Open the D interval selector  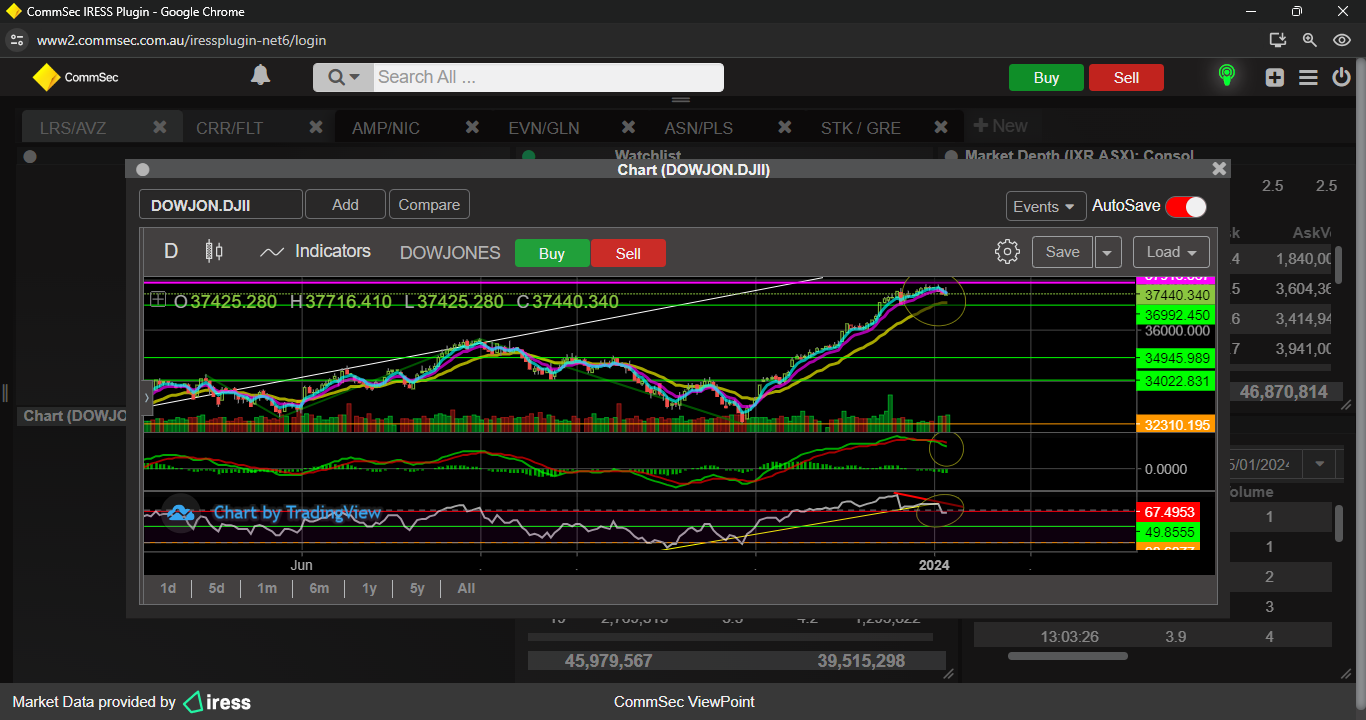coord(171,251)
